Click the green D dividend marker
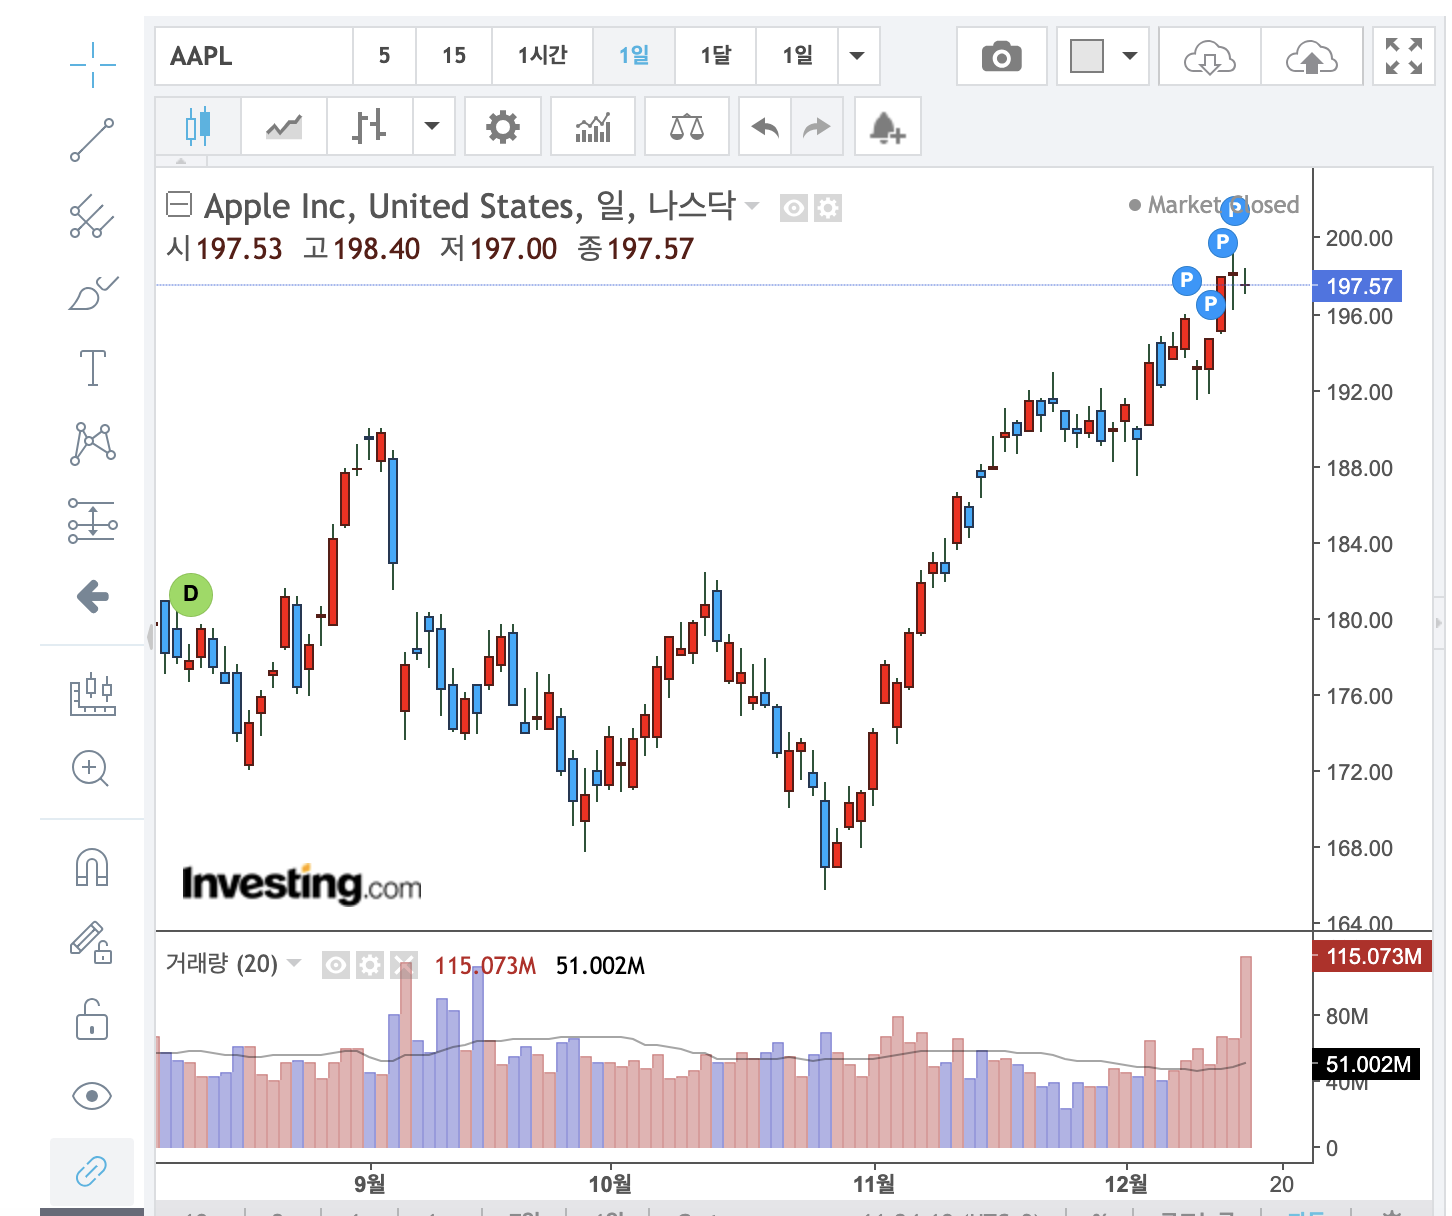Viewport: 1452px width, 1216px height. click(191, 594)
